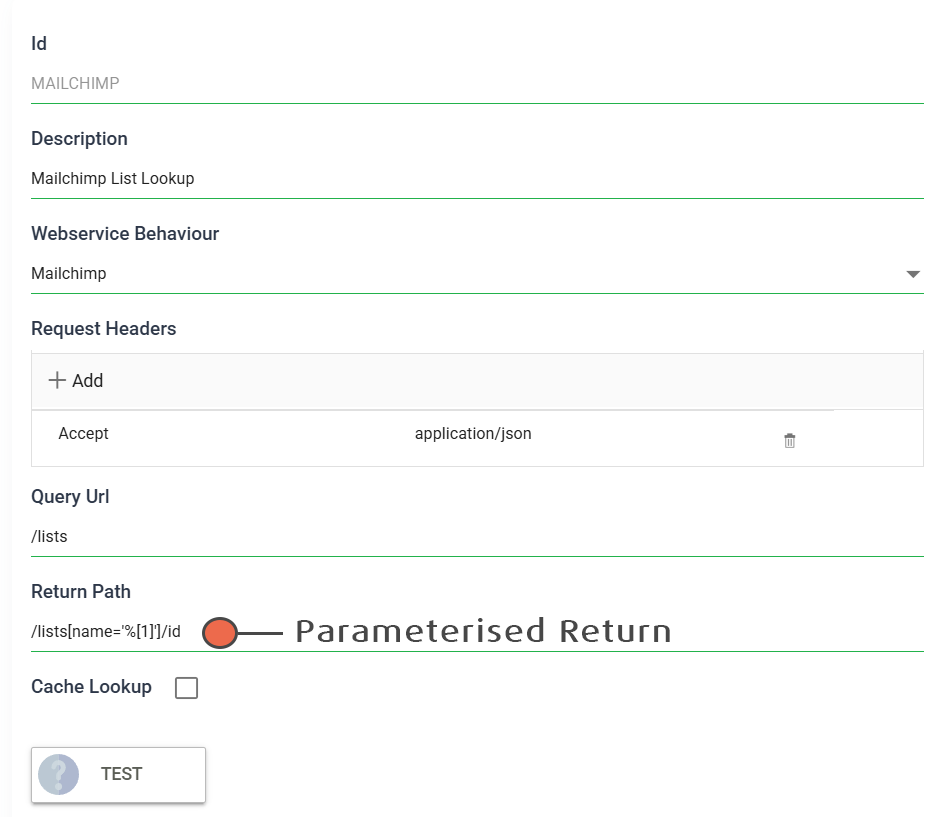Enable the Cache Lookup checkbox
Screen dimensions: 943x817
pos(186,688)
